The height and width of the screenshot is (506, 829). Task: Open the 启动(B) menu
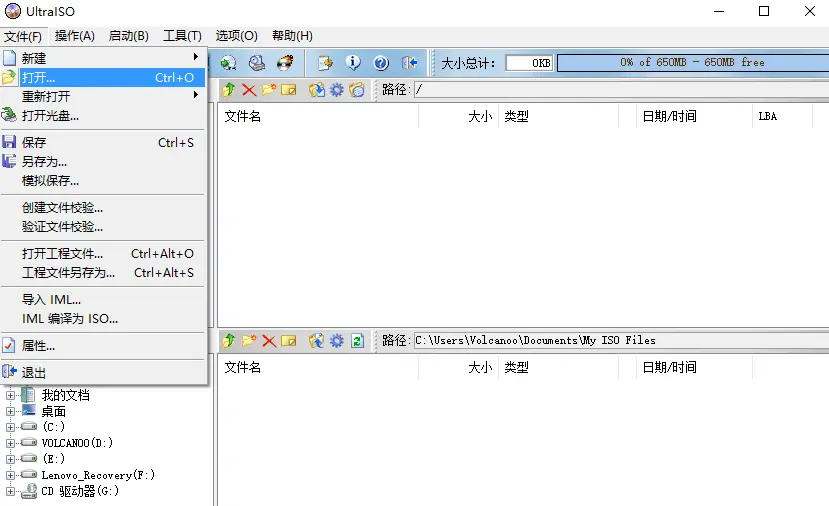point(128,36)
